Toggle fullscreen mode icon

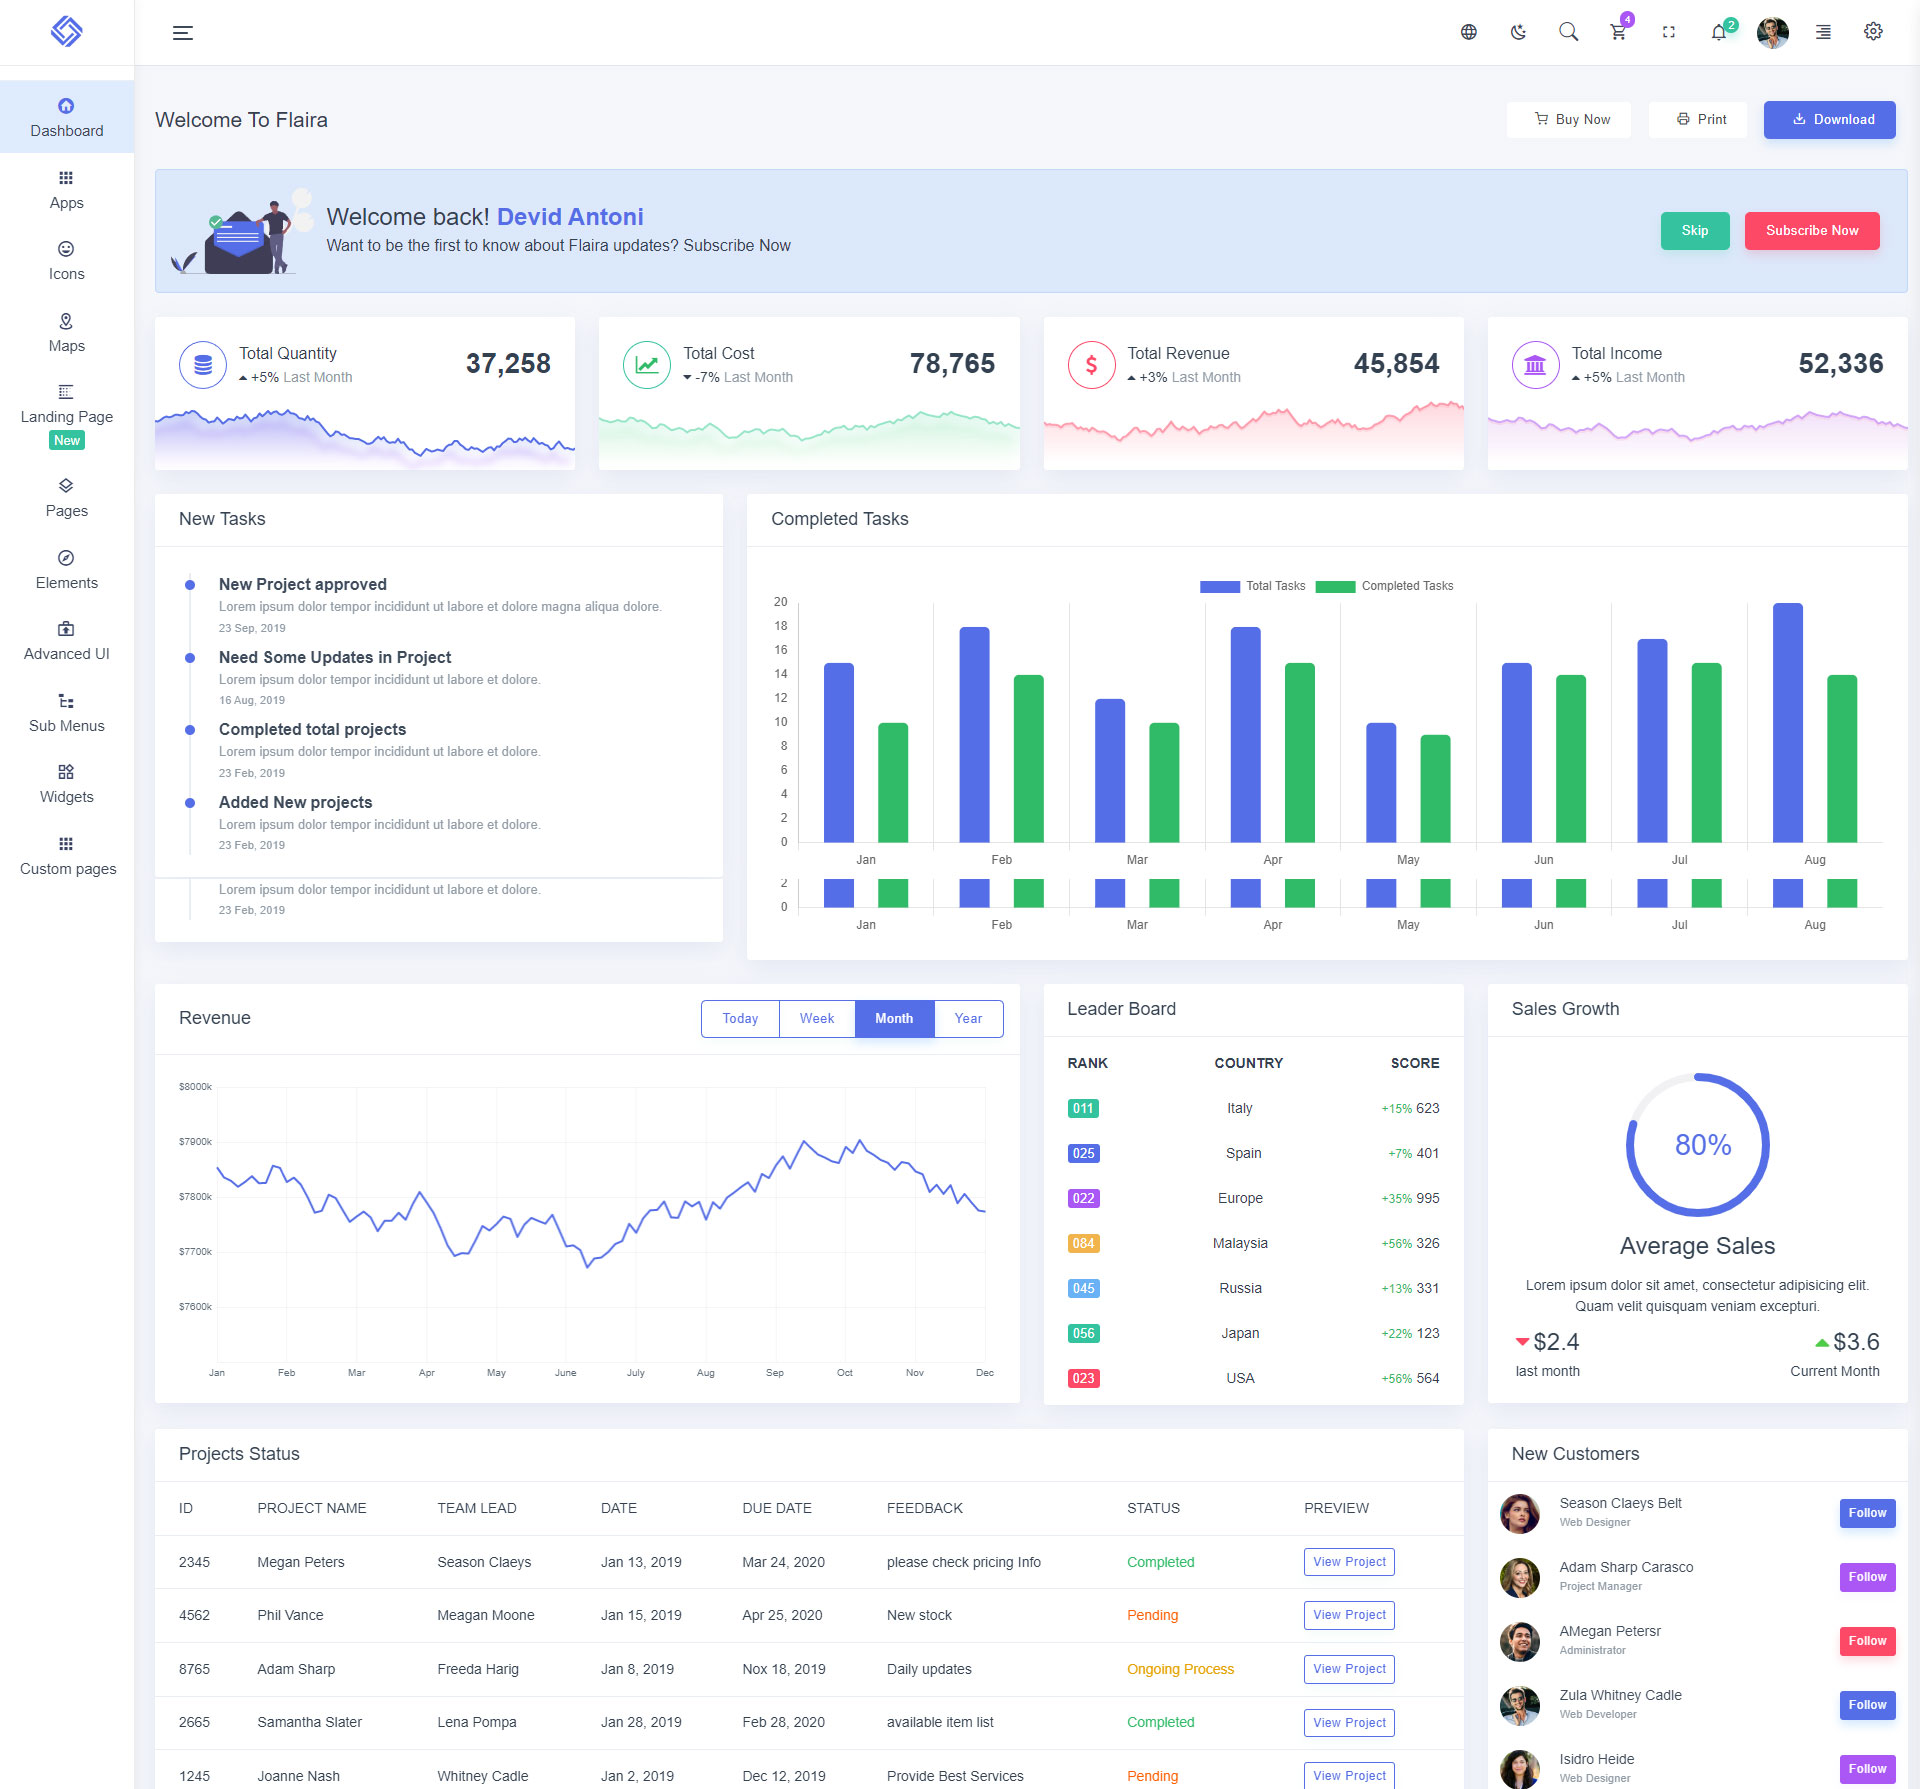click(x=1668, y=32)
